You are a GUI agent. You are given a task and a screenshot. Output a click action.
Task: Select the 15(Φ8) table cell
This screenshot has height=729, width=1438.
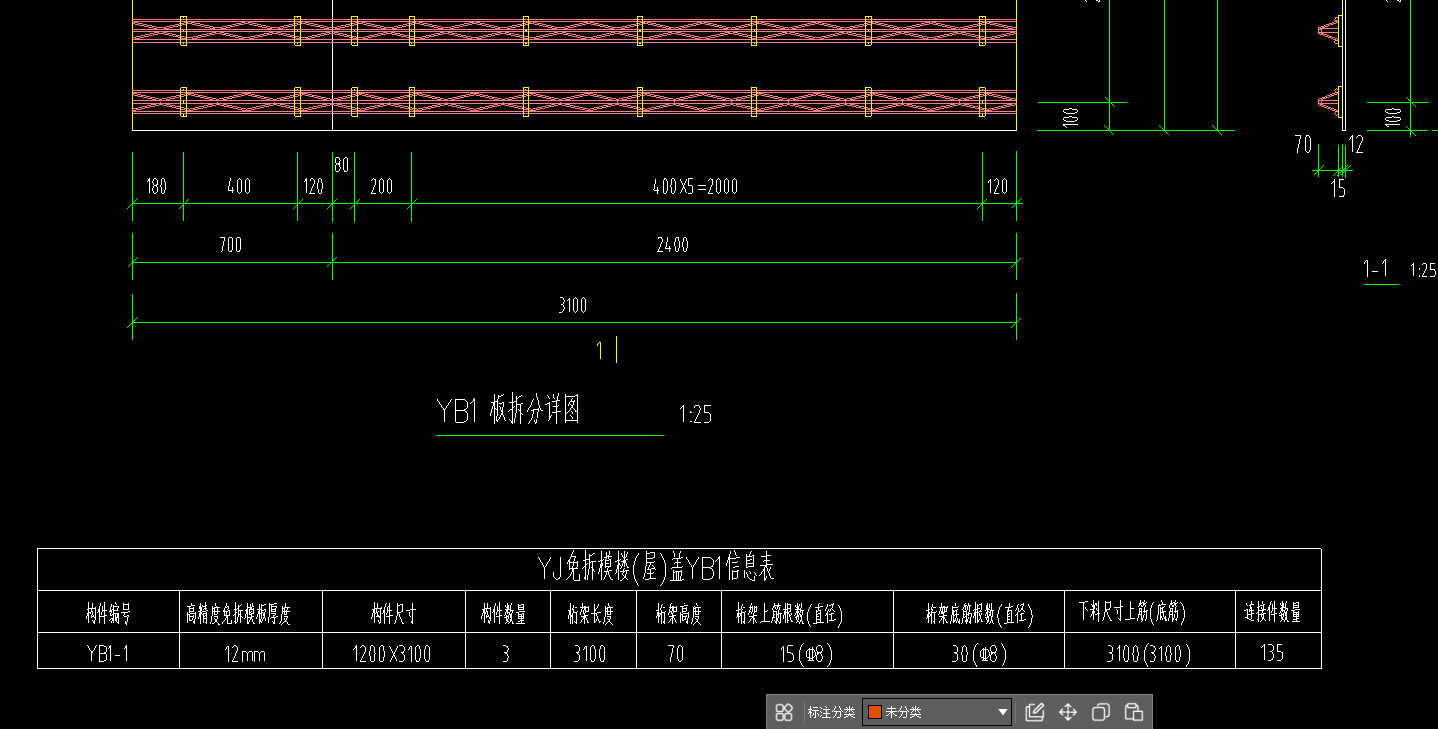[x=806, y=654]
